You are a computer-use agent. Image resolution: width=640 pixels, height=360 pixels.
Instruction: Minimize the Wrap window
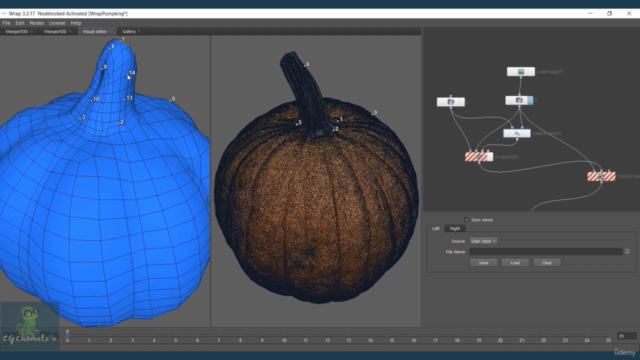pos(590,13)
